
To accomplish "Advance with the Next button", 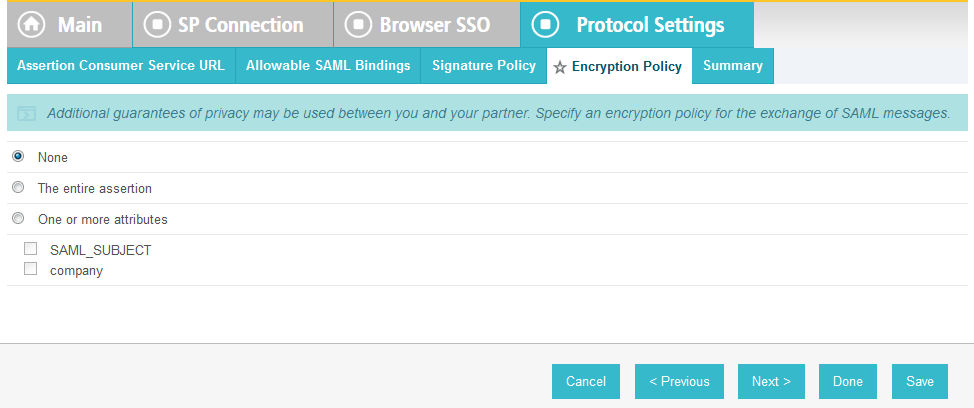I will pos(771,381).
